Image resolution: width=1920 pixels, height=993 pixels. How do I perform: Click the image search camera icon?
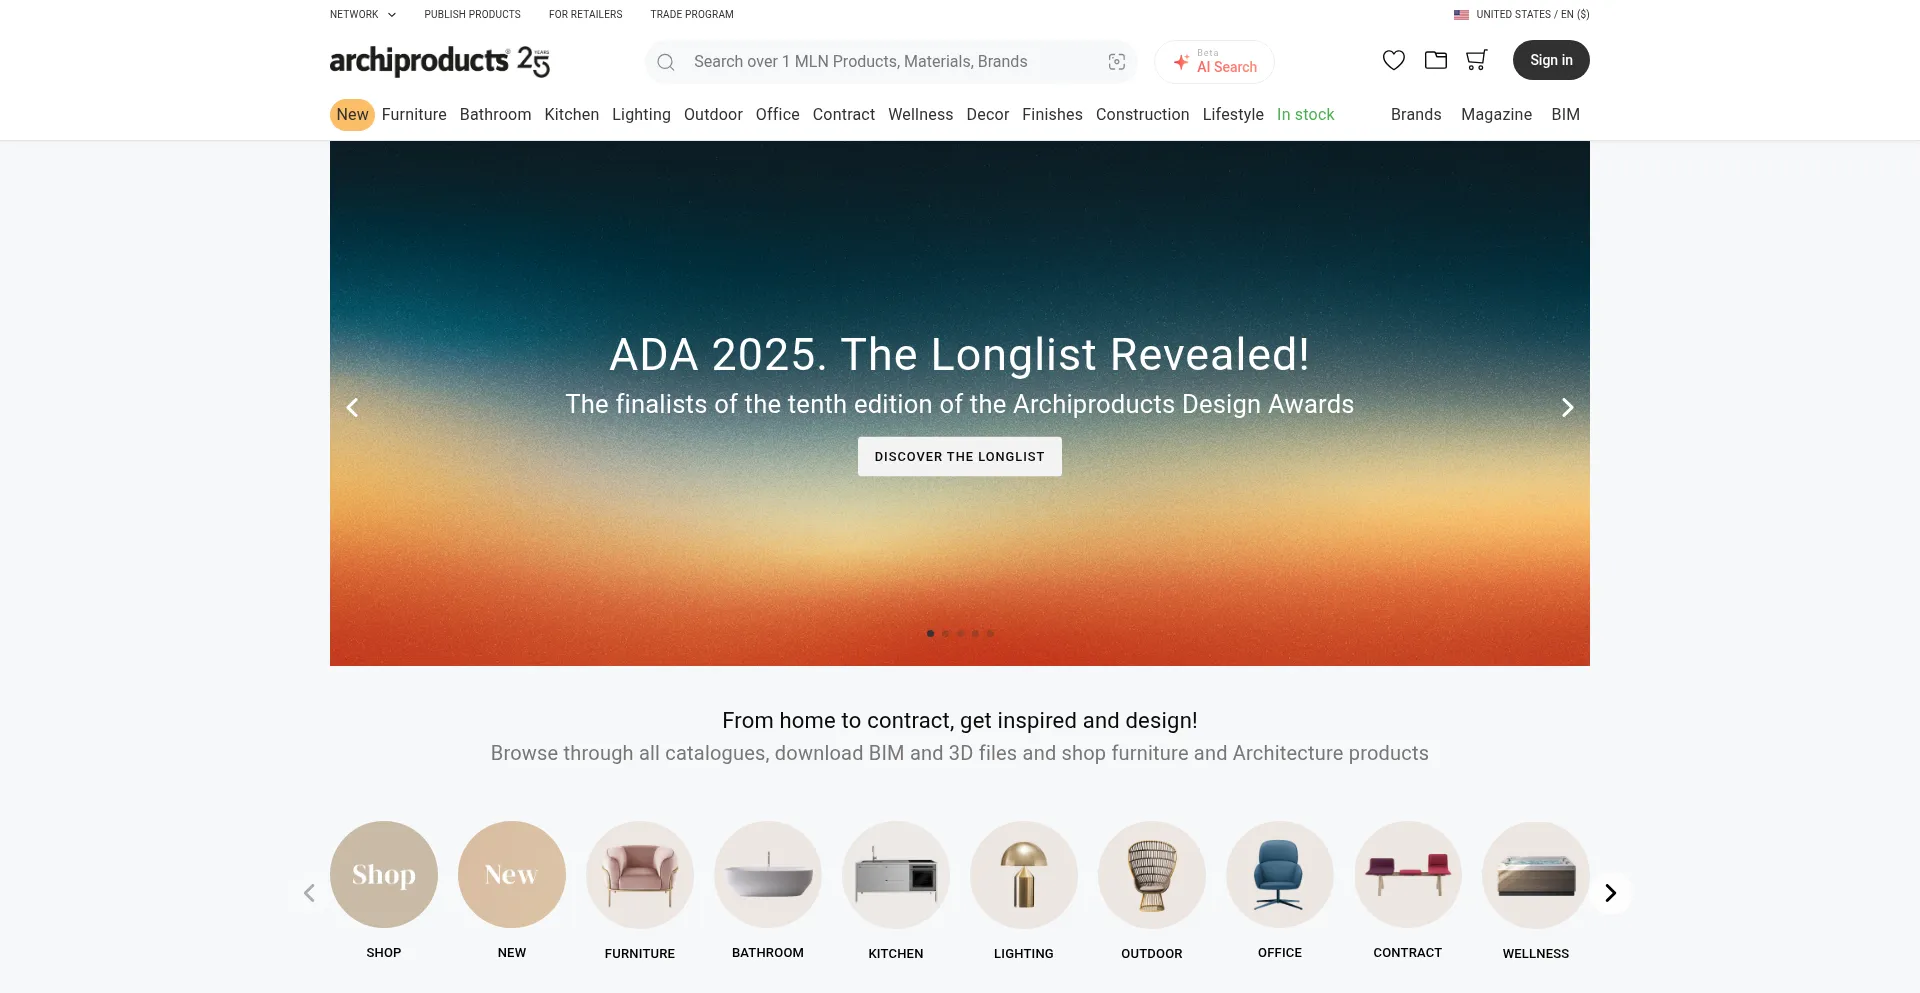(x=1117, y=62)
